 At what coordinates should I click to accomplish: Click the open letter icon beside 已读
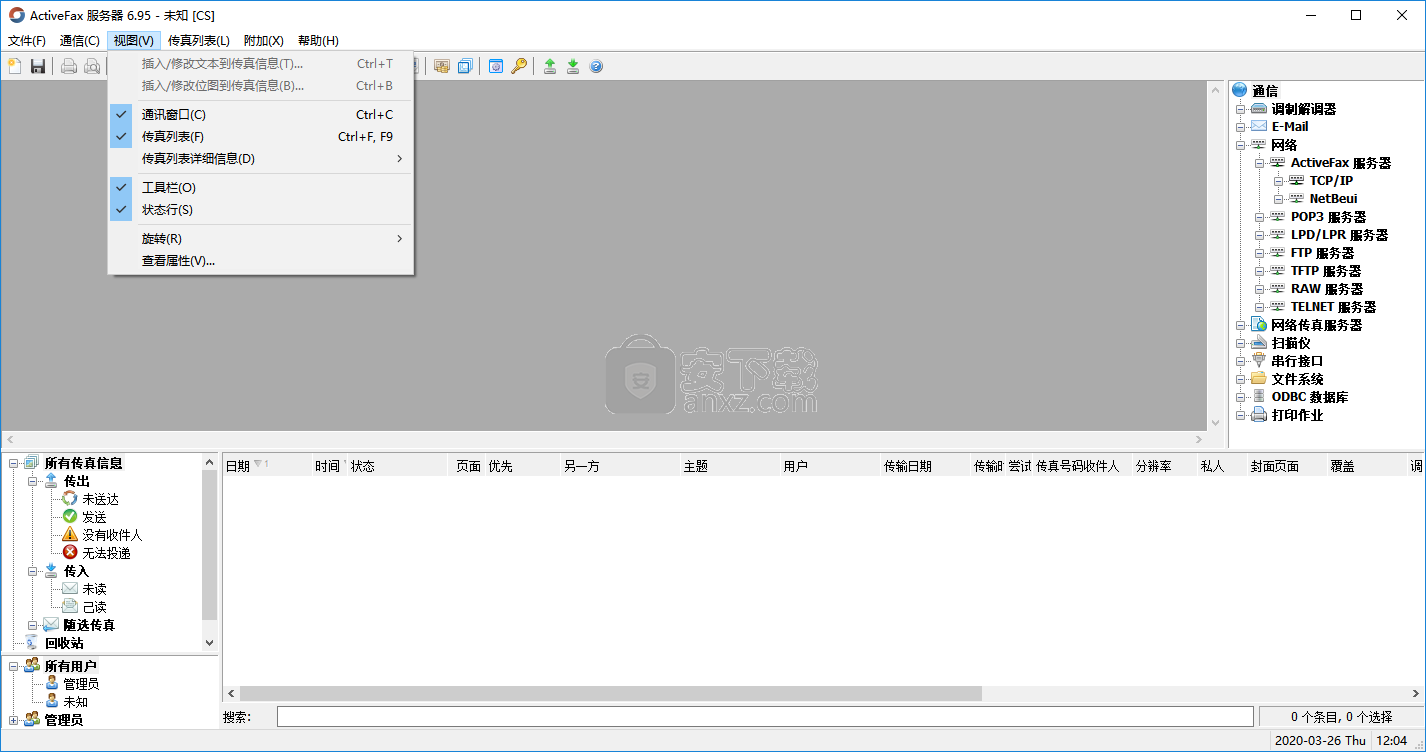70,606
